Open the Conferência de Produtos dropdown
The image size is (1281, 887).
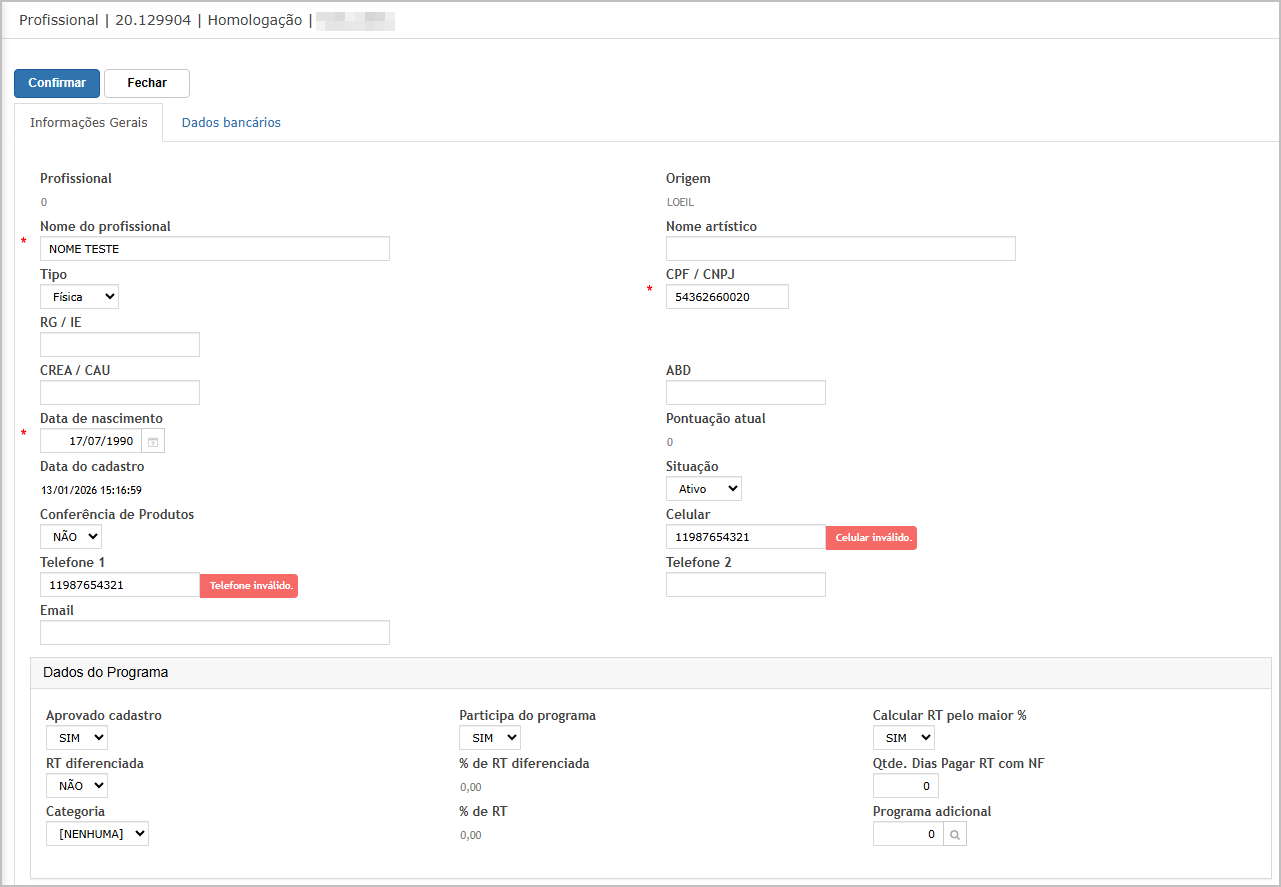[x=71, y=537]
